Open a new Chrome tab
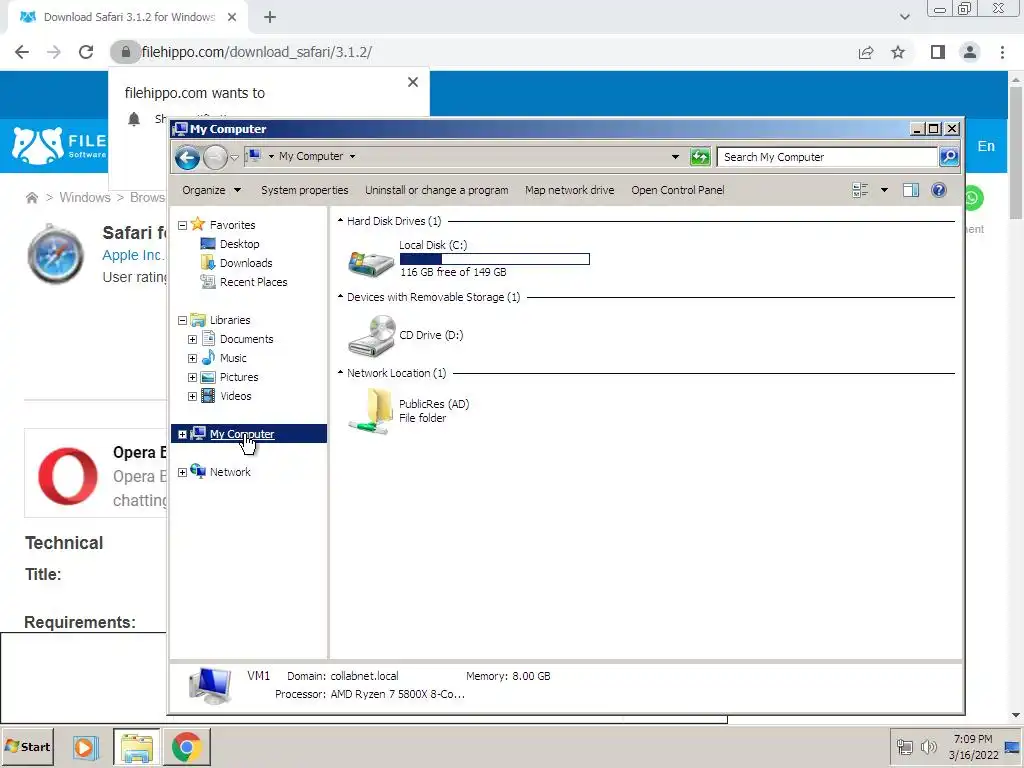Image resolution: width=1024 pixels, height=768 pixels. (270, 17)
